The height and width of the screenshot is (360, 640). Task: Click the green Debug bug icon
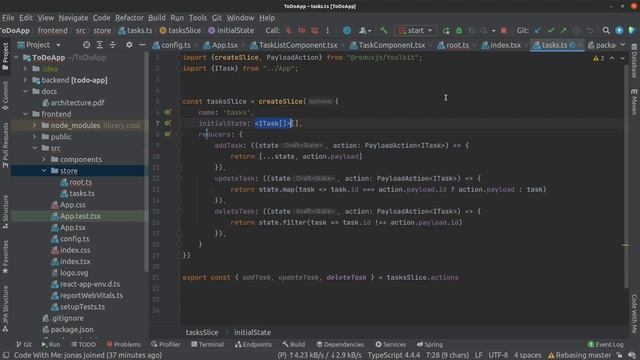point(459,31)
